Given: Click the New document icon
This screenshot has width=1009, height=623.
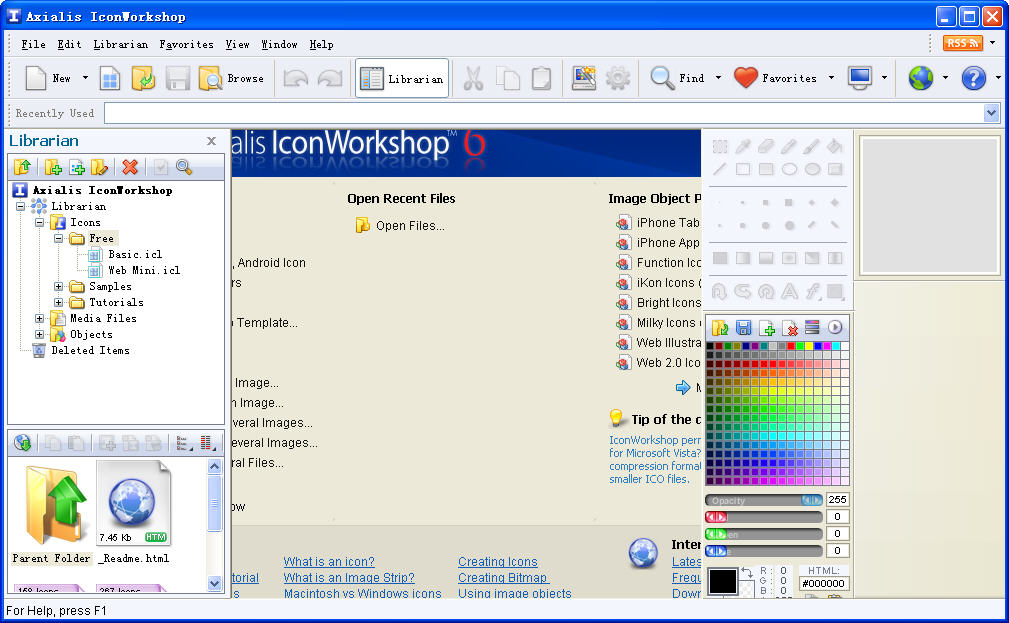Looking at the screenshot, I should [36, 78].
